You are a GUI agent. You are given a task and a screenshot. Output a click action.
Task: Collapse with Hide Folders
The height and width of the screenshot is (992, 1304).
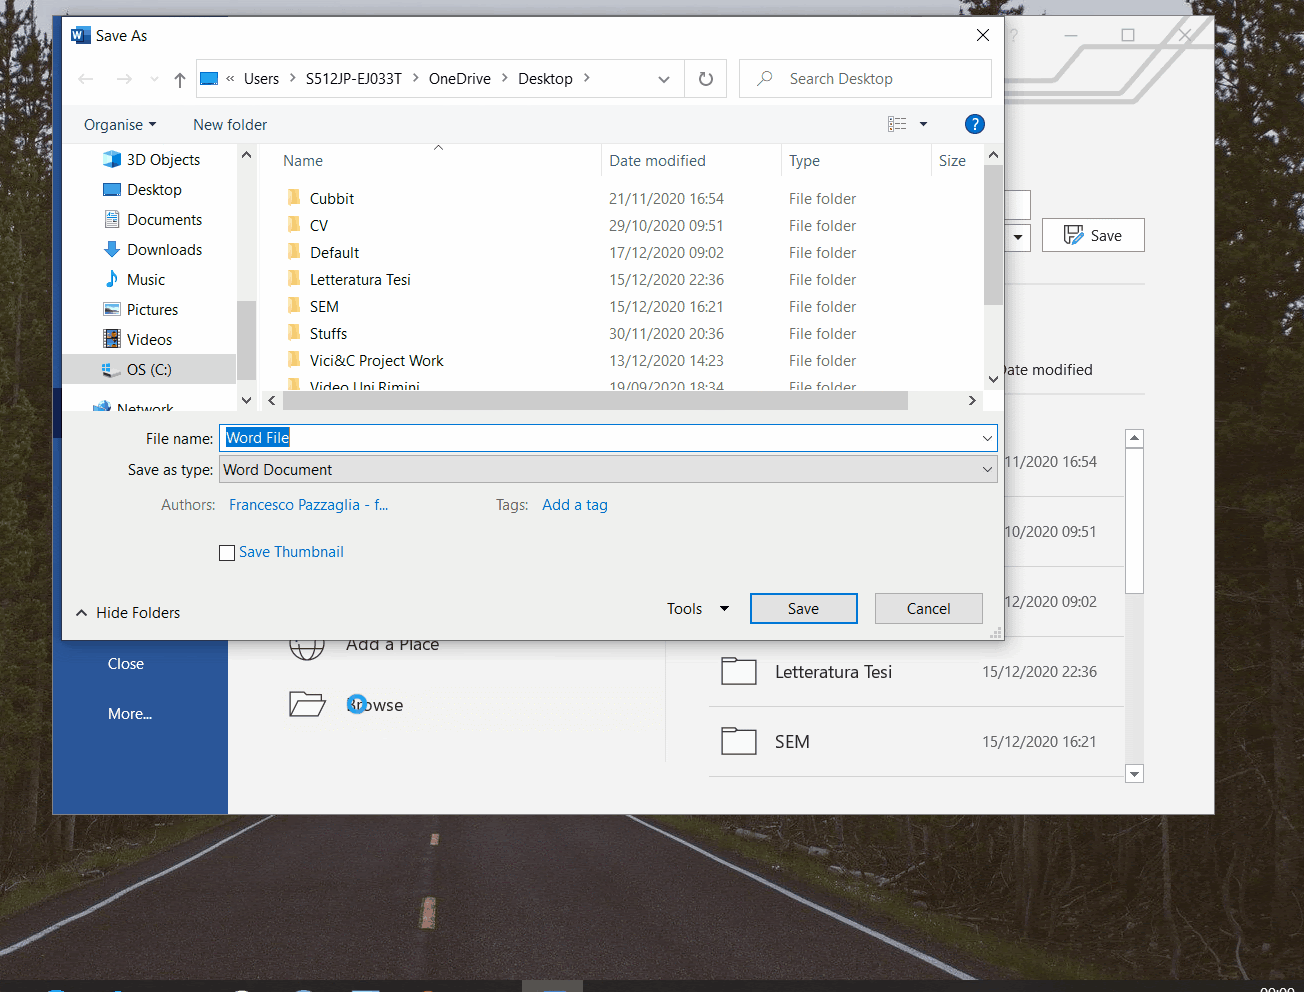(128, 613)
